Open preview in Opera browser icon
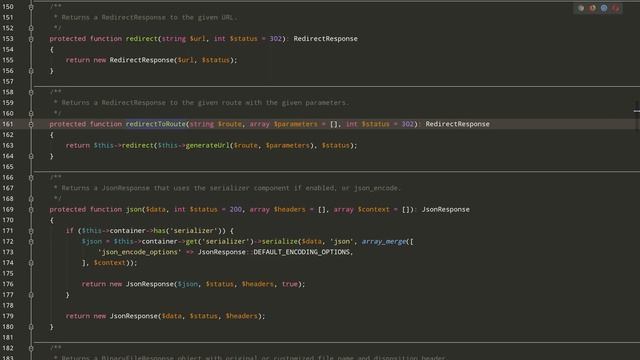 [615, 8]
